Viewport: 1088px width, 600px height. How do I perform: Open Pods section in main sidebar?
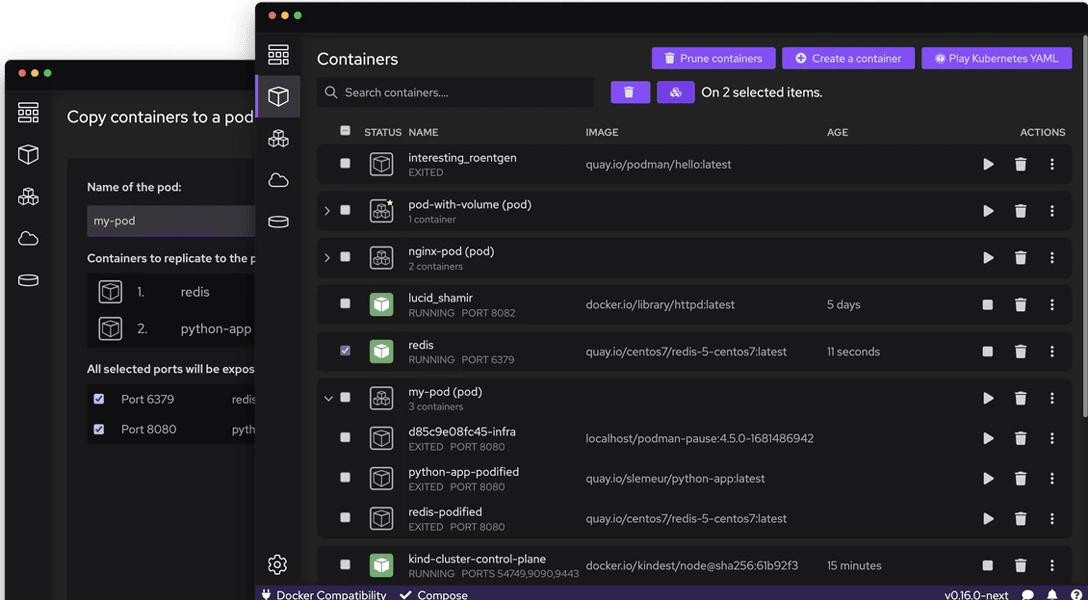278,139
